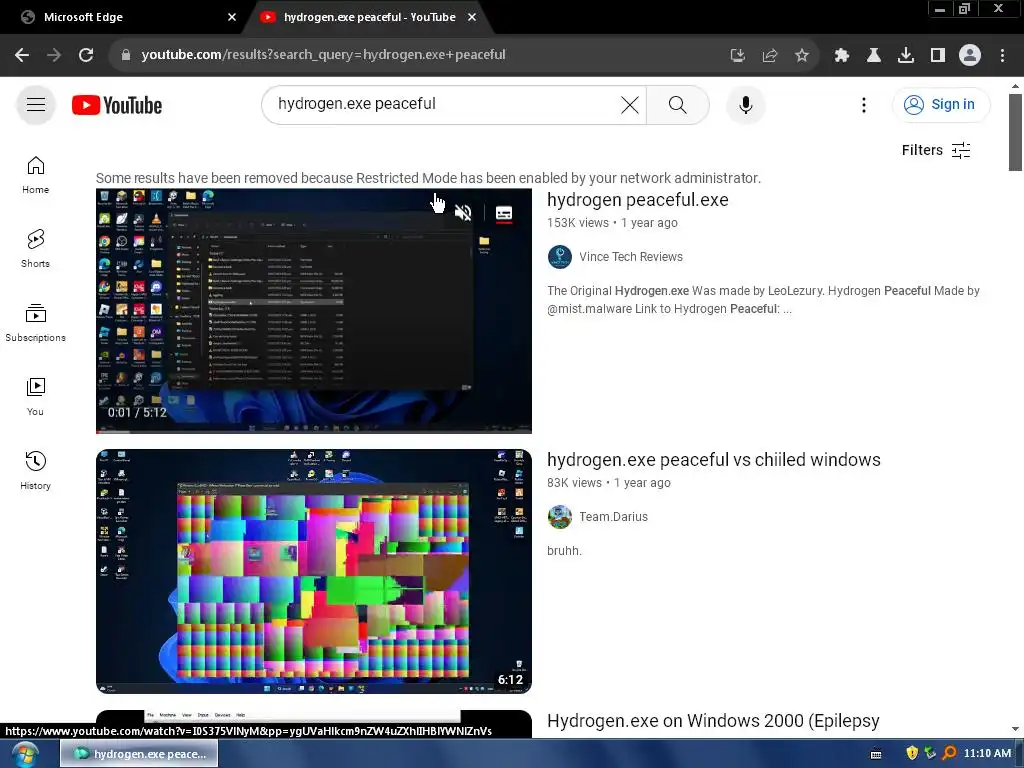Viewport: 1024px width, 768px height.
Task: Open Hydrogen.exe on Windows 2000 title
Action: (x=713, y=721)
